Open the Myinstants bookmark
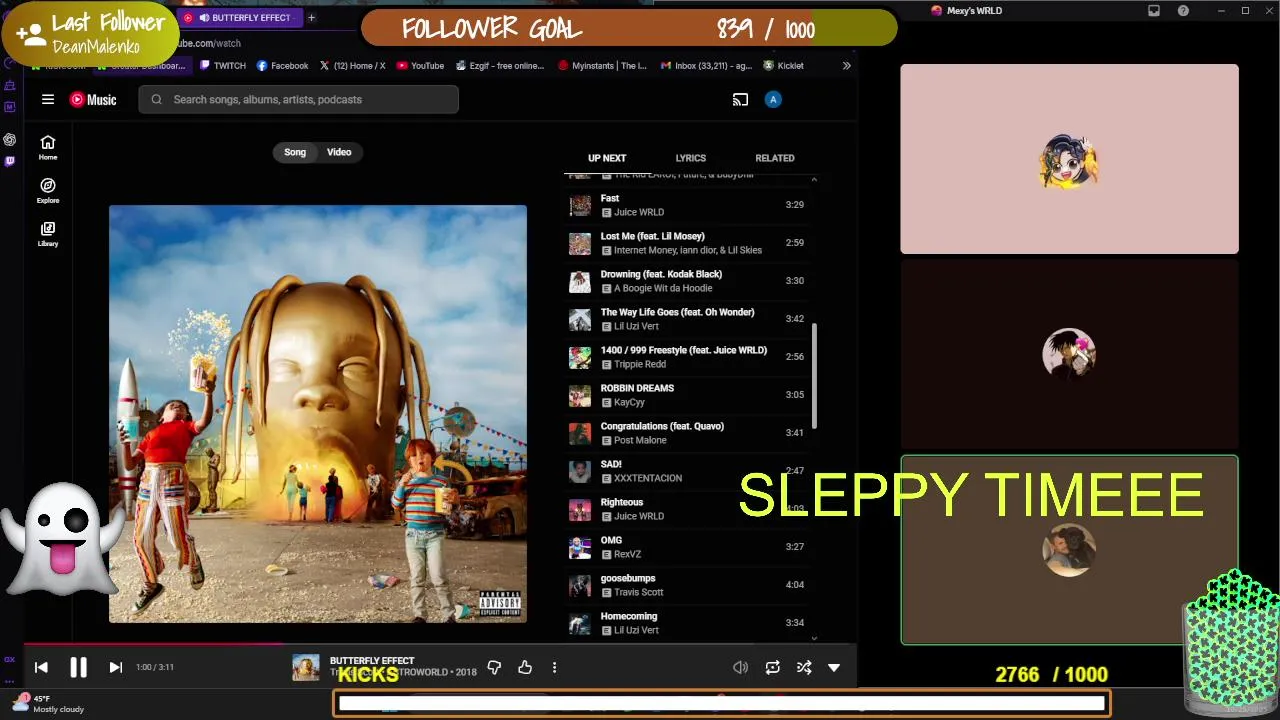 point(603,66)
